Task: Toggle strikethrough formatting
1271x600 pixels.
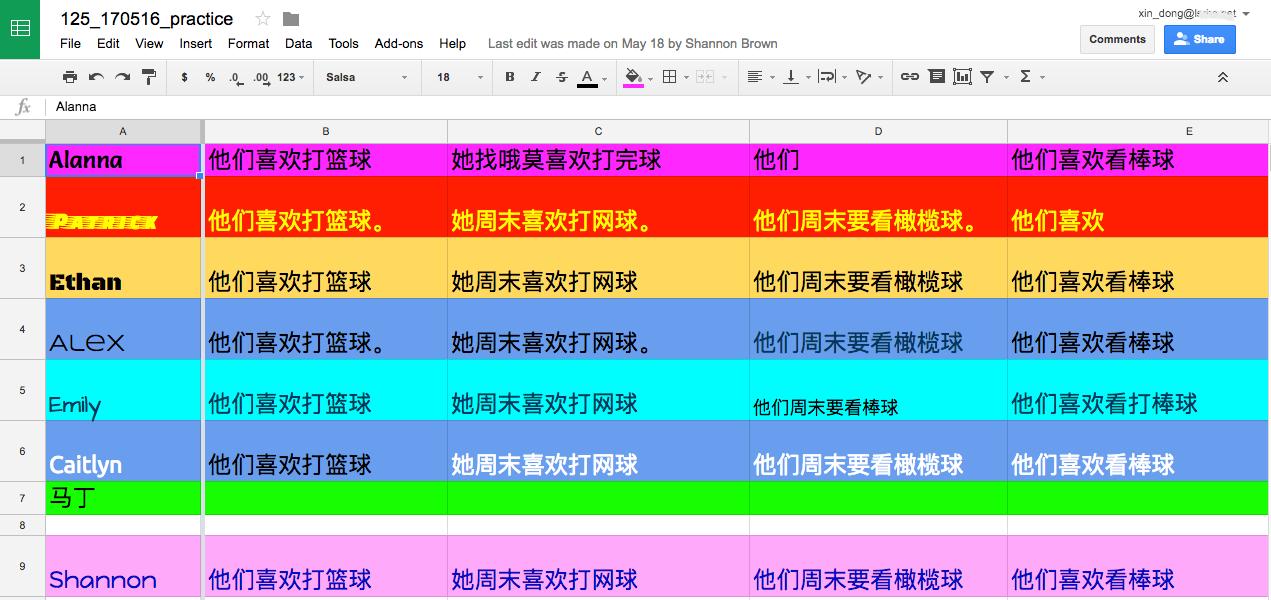Action: coord(561,76)
